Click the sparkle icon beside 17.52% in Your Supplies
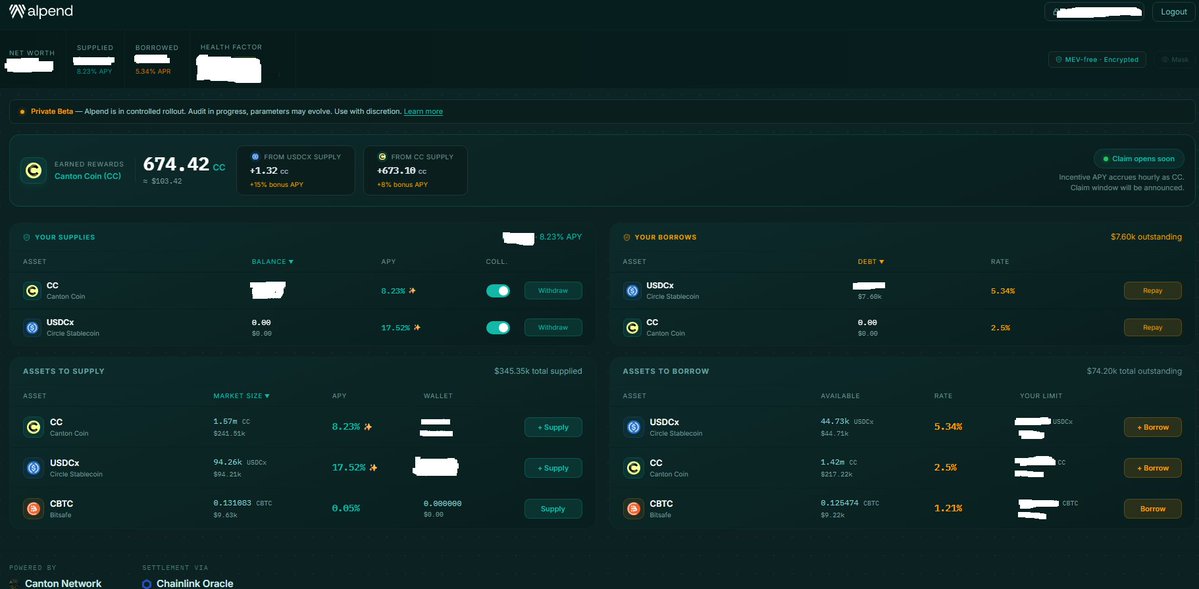The image size is (1199, 589). click(x=417, y=327)
